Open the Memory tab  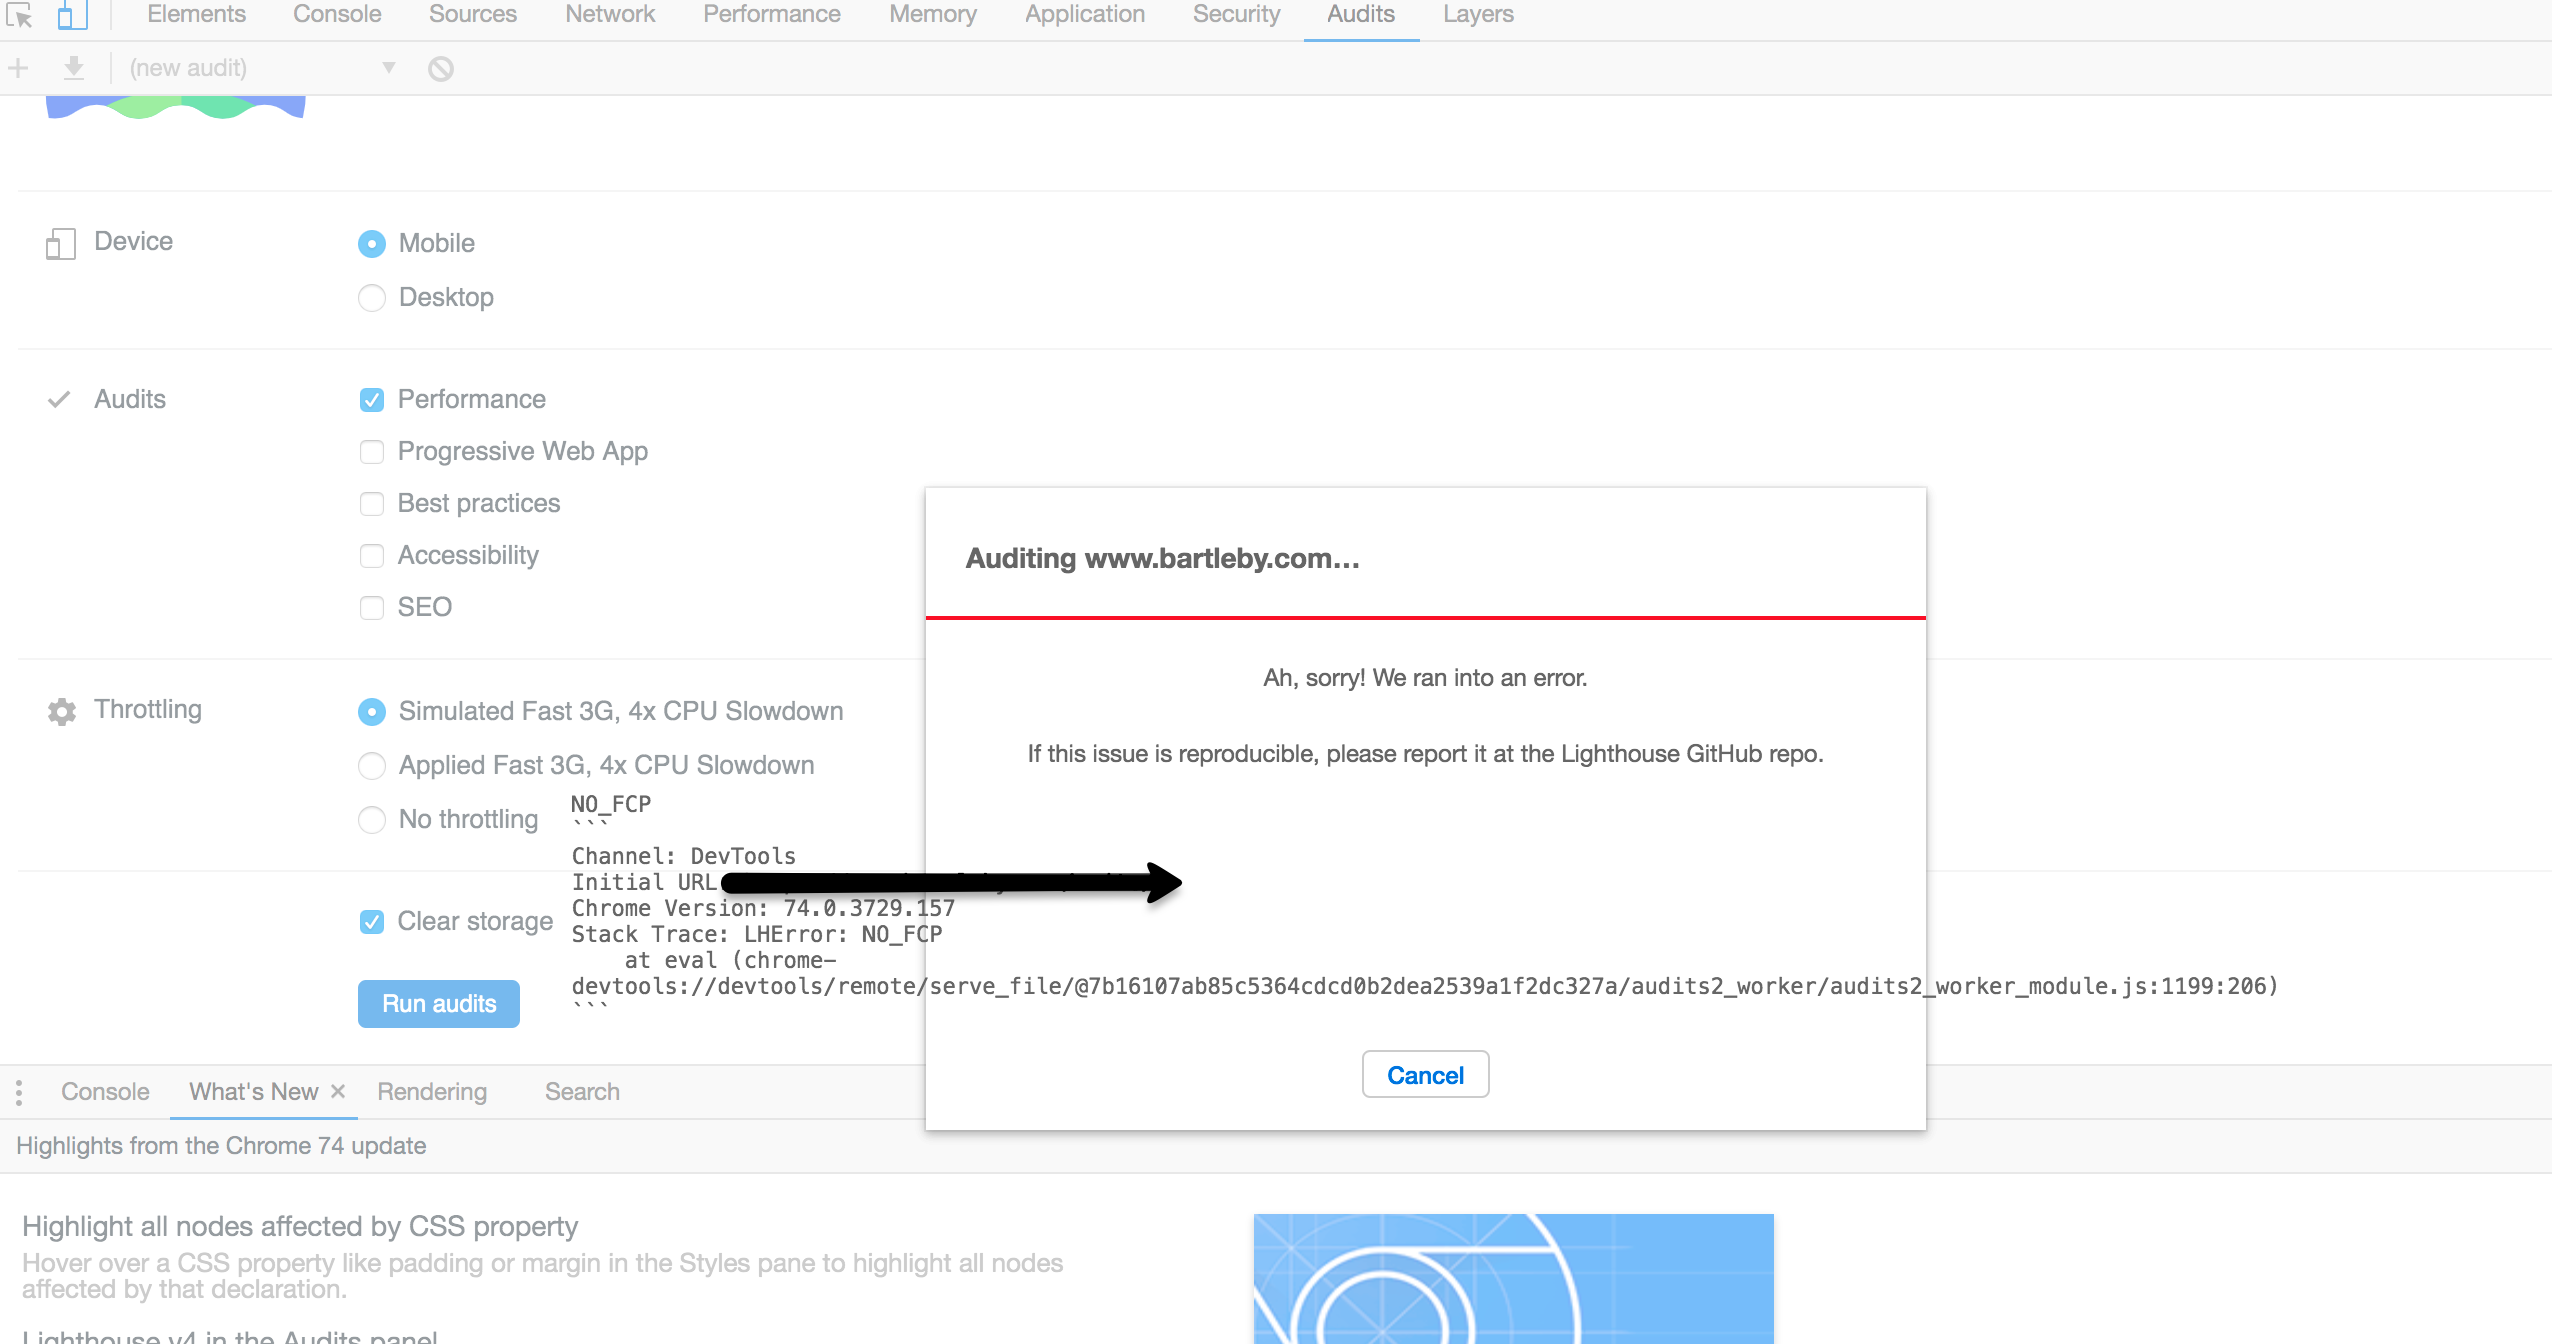pyautogui.click(x=933, y=15)
